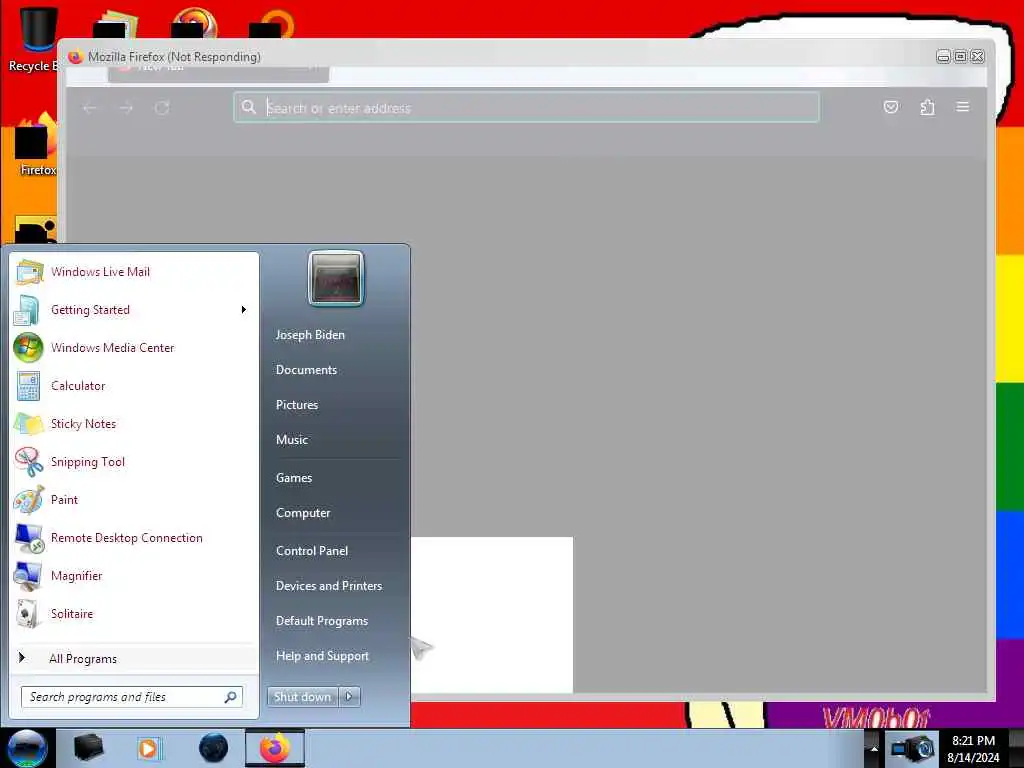1024x768 pixels.
Task: Click the black folder taskbar icon
Action: pos(89,748)
